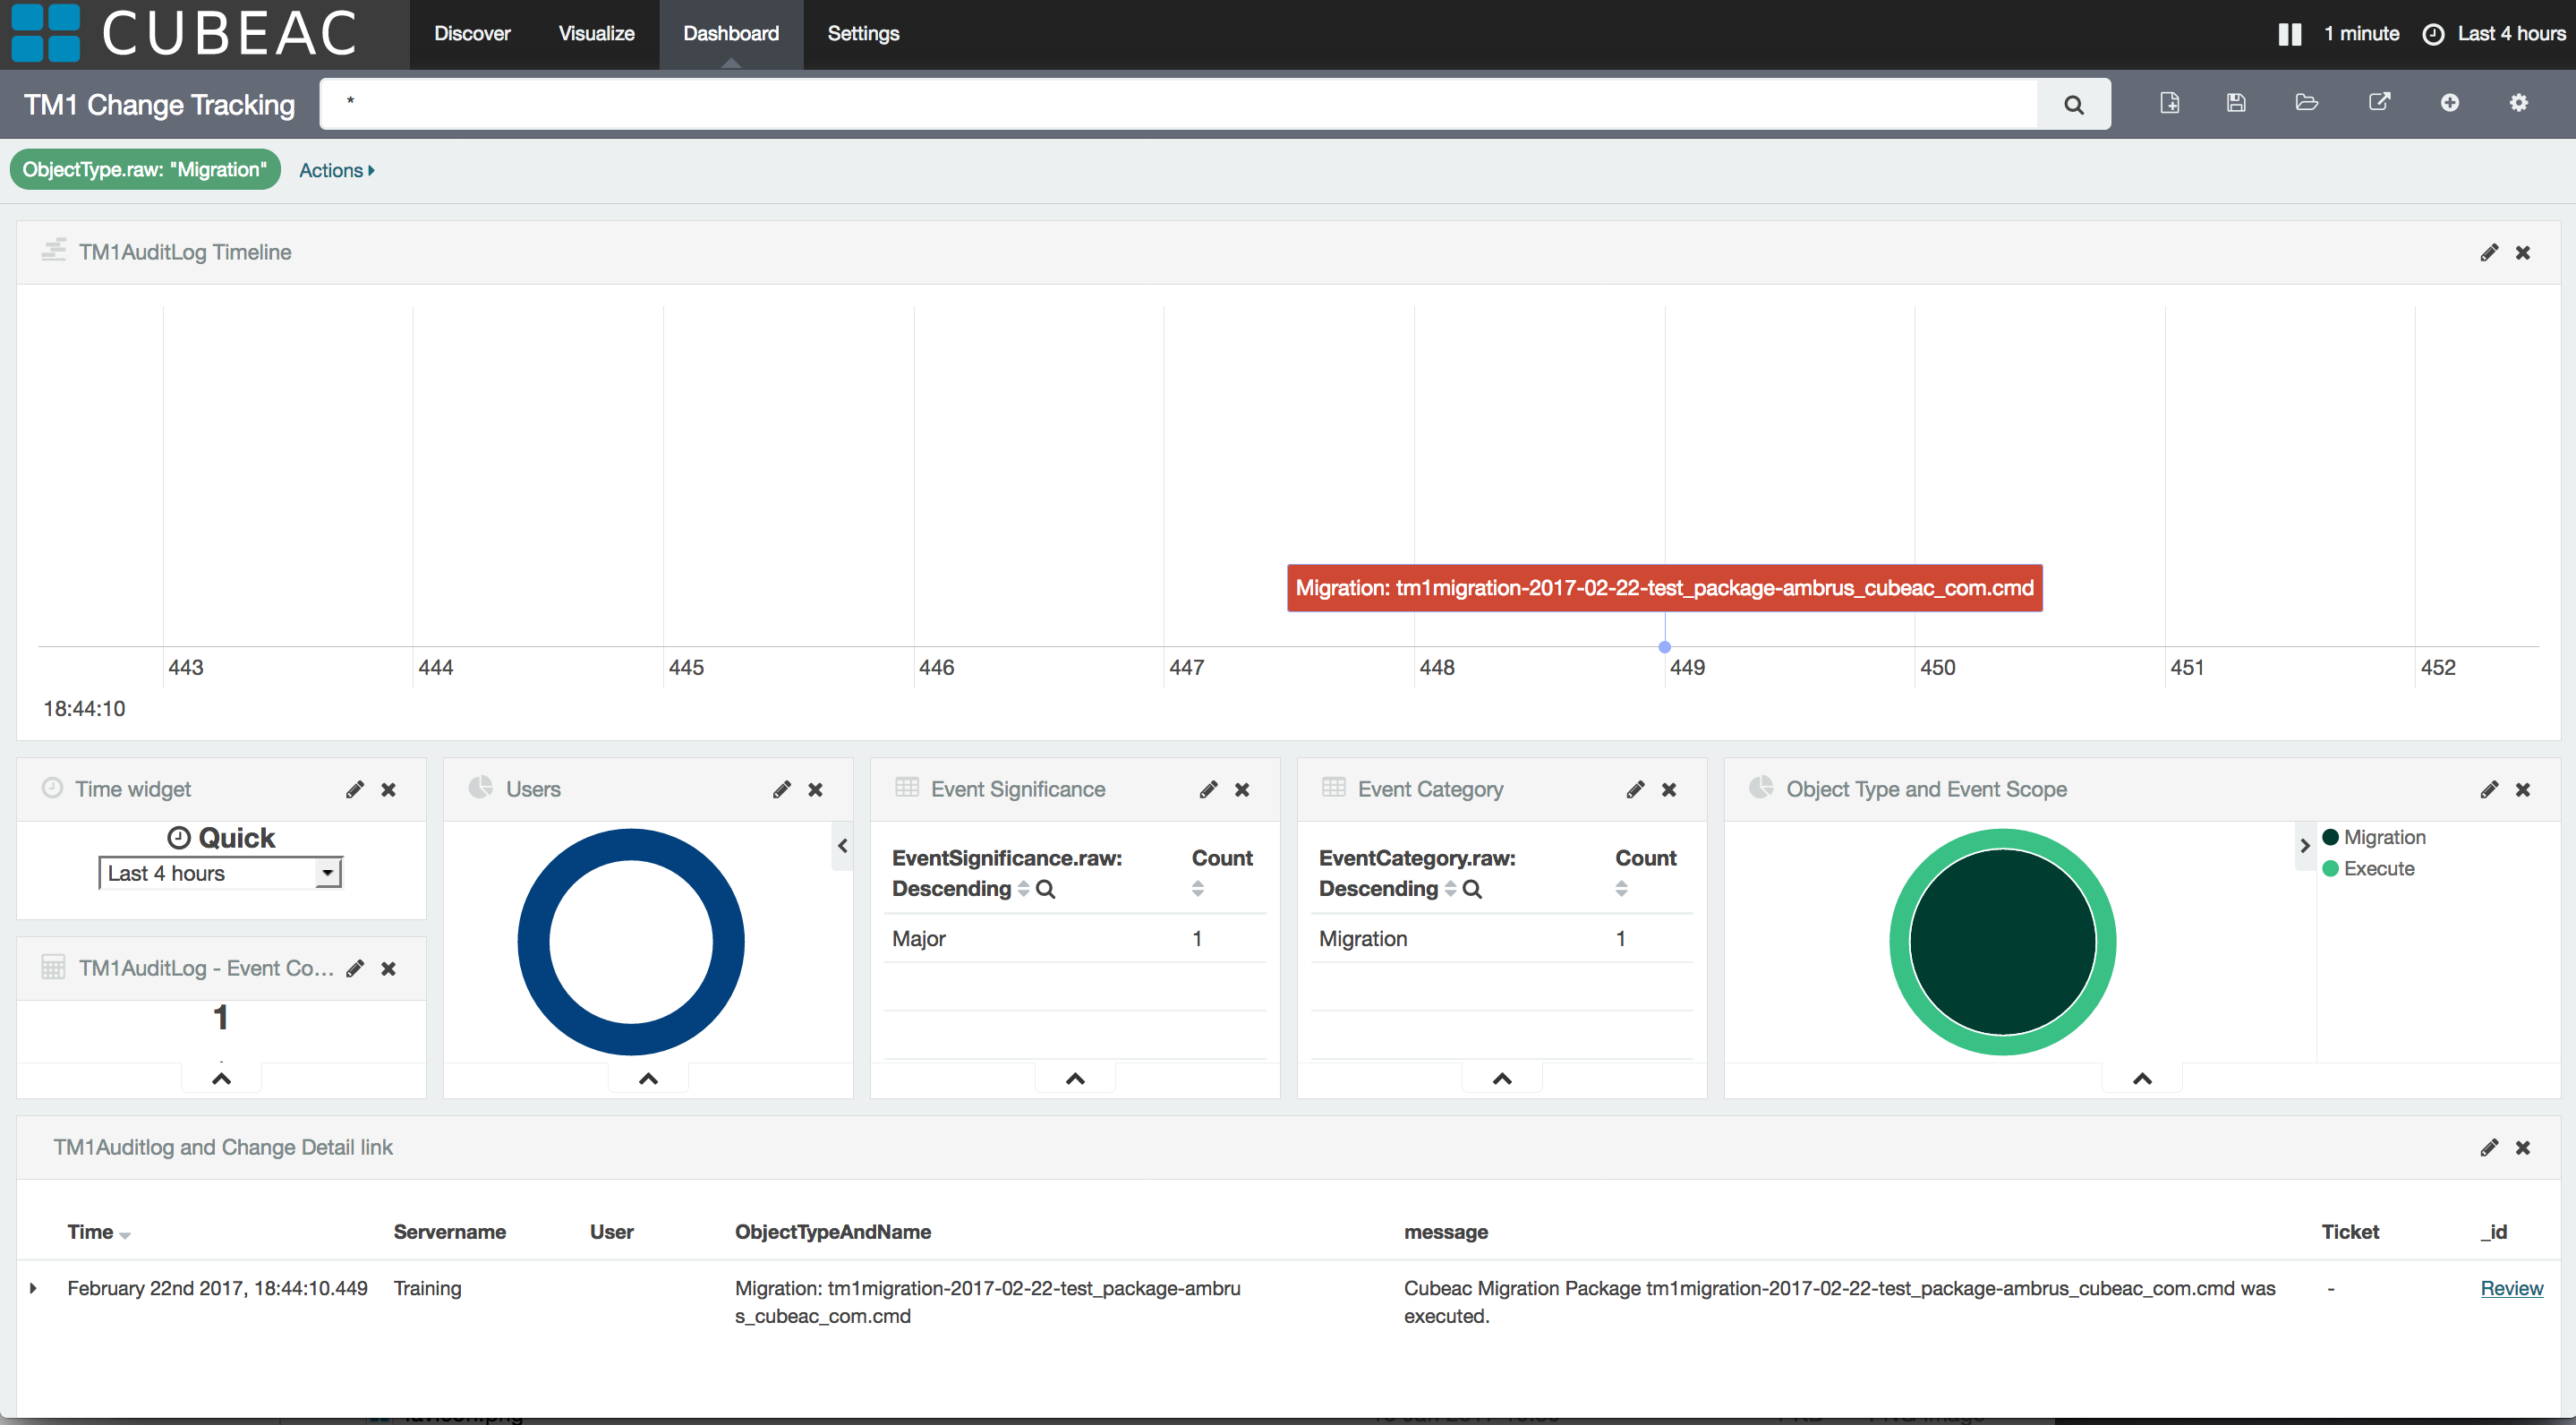Image resolution: width=2576 pixels, height=1425 pixels.
Task: Remove the Event Category panel
Action: click(x=1669, y=790)
